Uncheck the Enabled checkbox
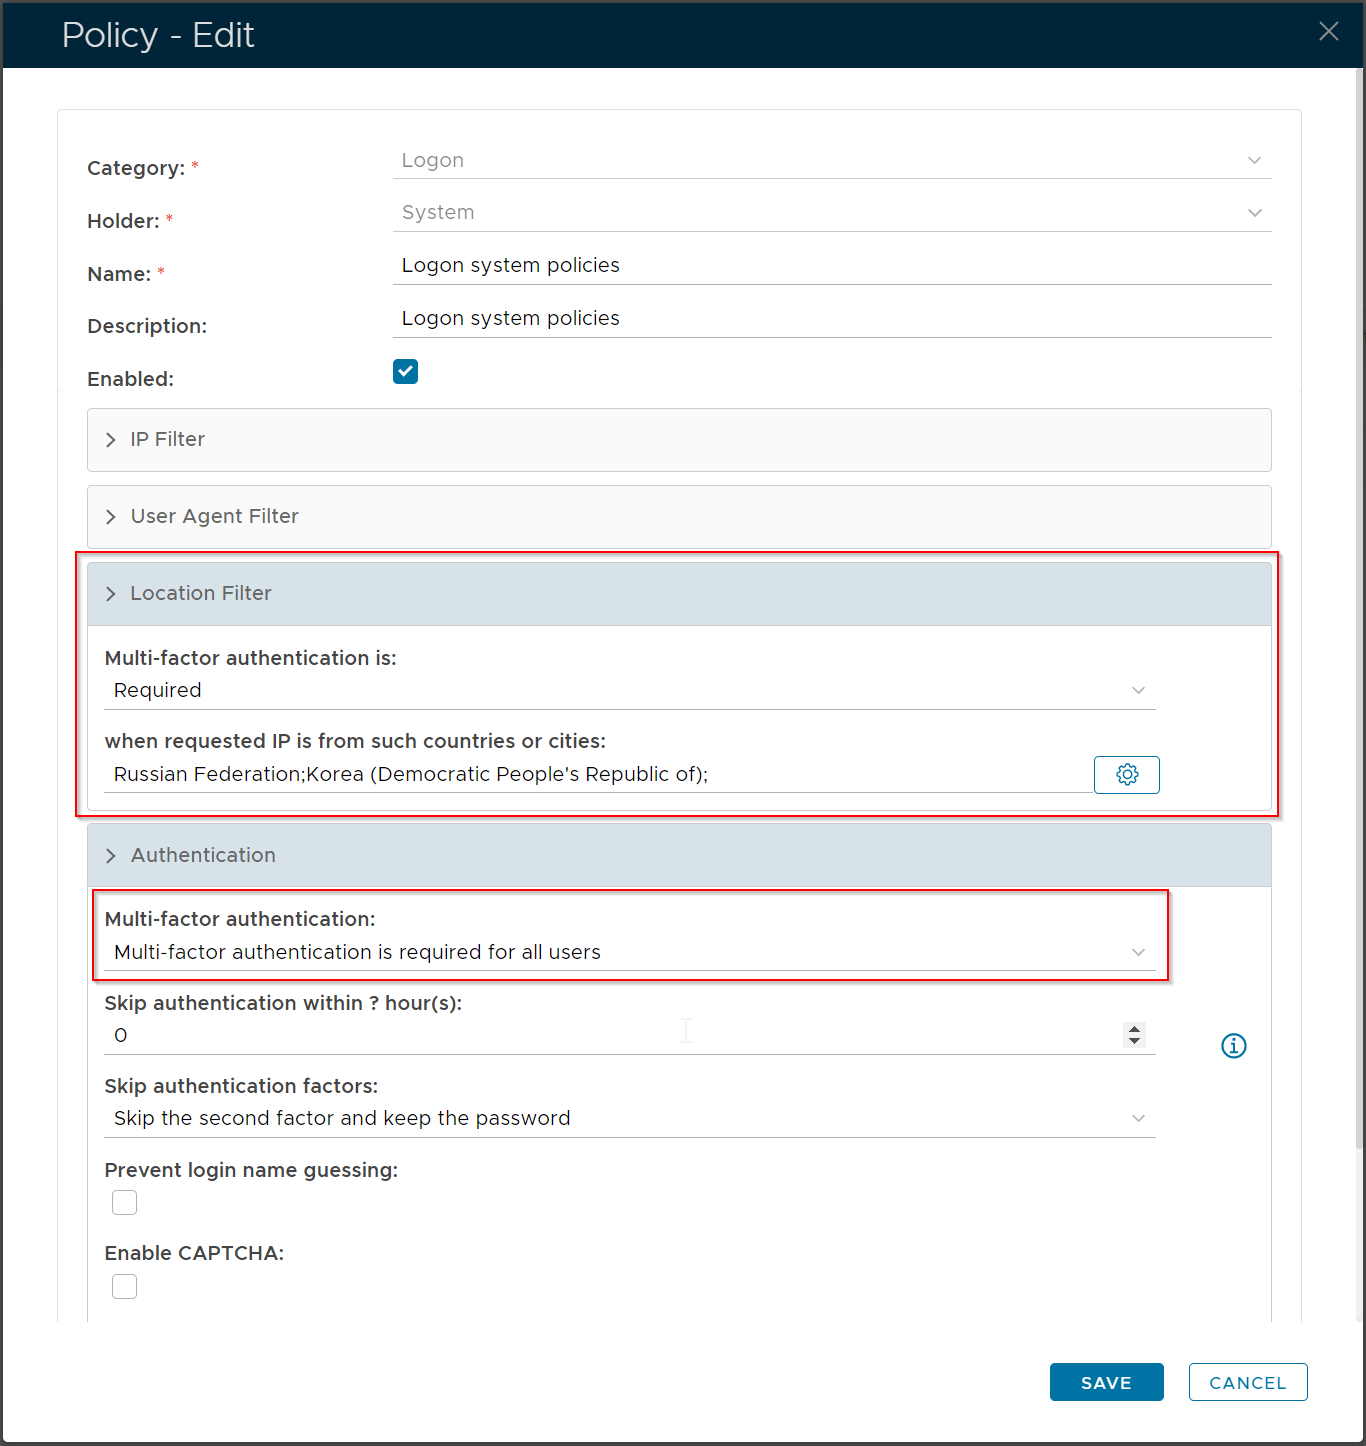This screenshot has height=1446, width=1366. coord(405,372)
